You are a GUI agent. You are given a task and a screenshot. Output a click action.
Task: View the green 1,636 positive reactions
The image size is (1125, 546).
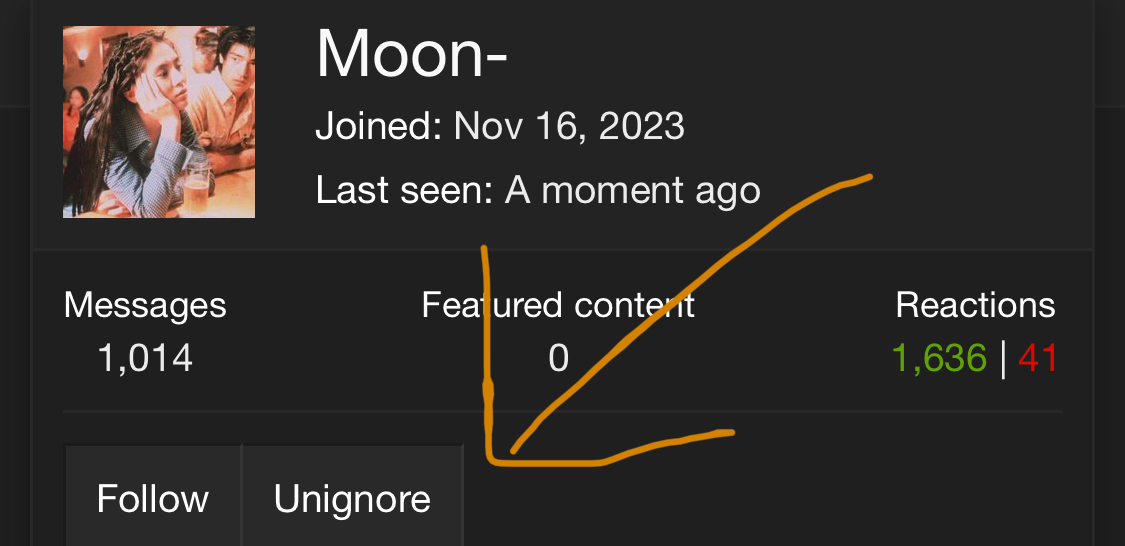coord(939,358)
